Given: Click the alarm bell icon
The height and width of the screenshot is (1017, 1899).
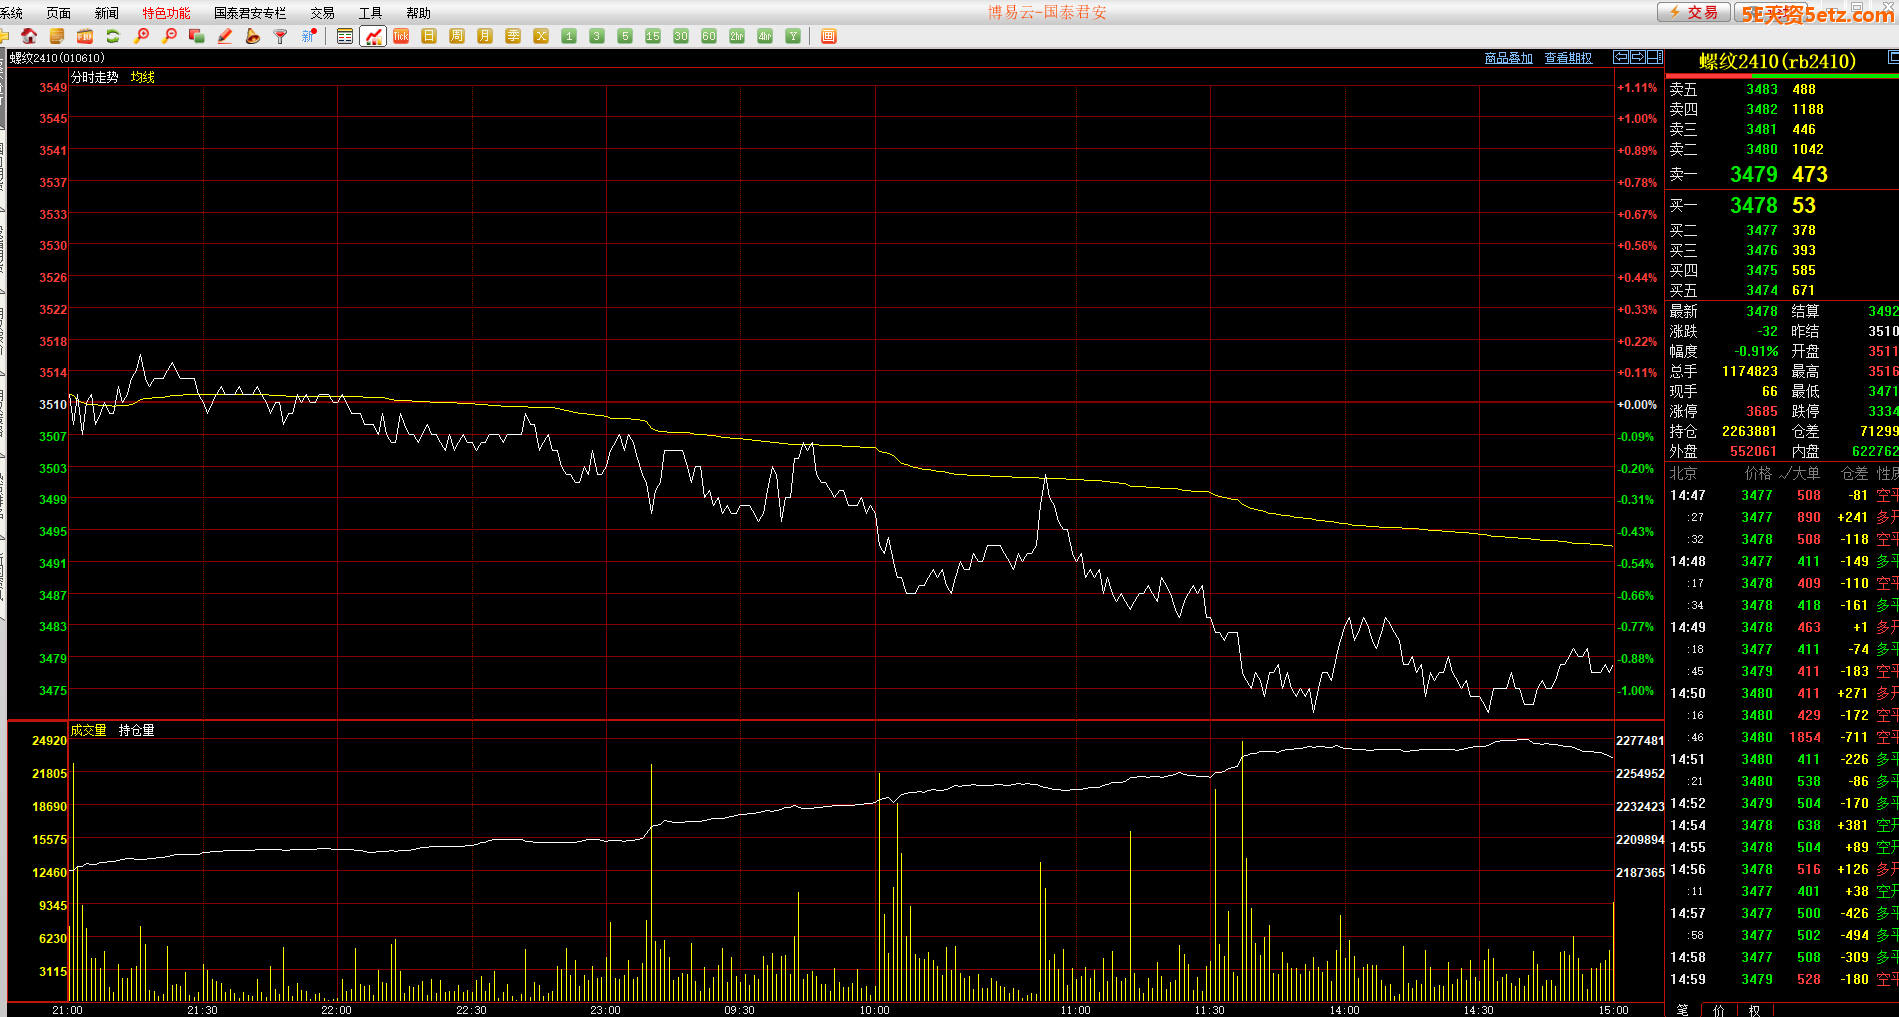Looking at the screenshot, I should click(253, 36).
